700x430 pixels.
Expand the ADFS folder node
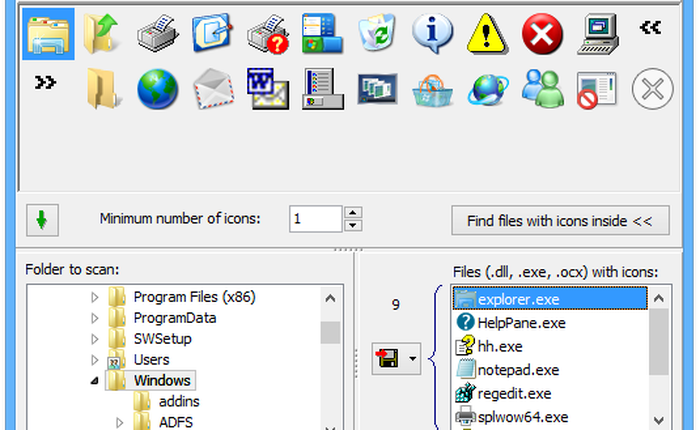(x=119, y=422)
